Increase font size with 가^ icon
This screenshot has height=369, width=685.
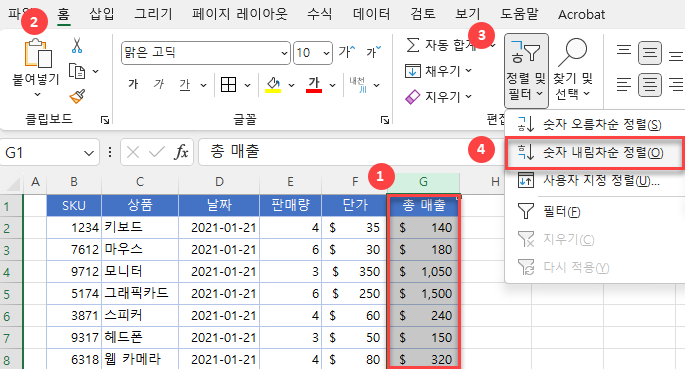click(347, 52)
